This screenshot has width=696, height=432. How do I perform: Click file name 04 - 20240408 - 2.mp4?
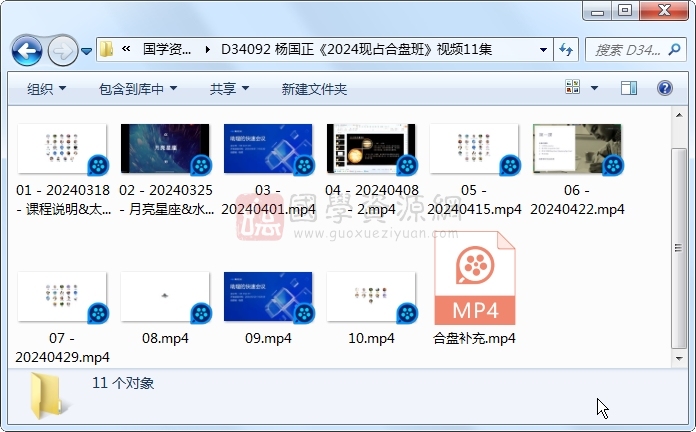(x=372, y=199)
